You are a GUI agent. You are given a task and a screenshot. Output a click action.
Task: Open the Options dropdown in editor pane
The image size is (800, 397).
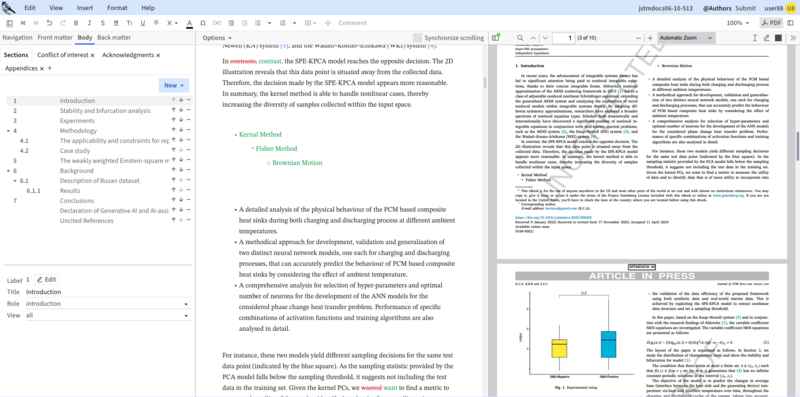pos(217,38)
